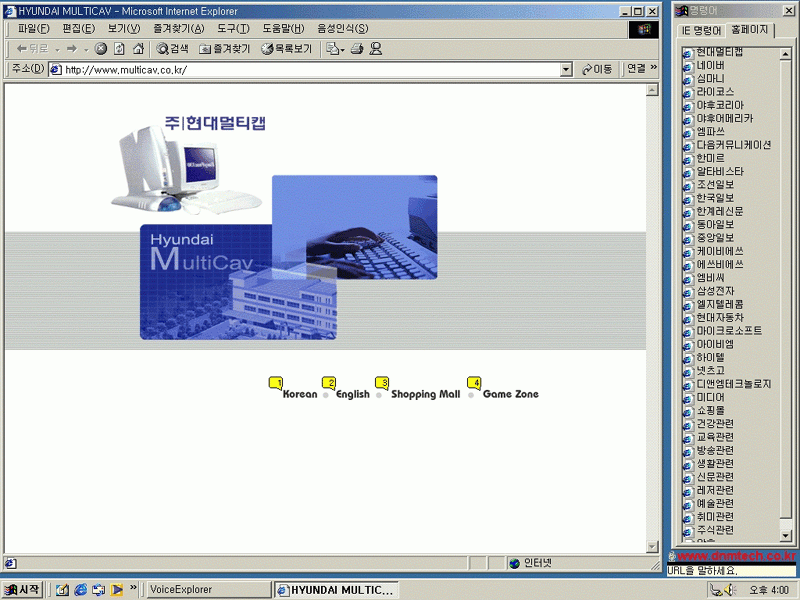Select 동아일보 in the homepage list
This screenshot has height=600, width=800.
click(x=715, y=224)
